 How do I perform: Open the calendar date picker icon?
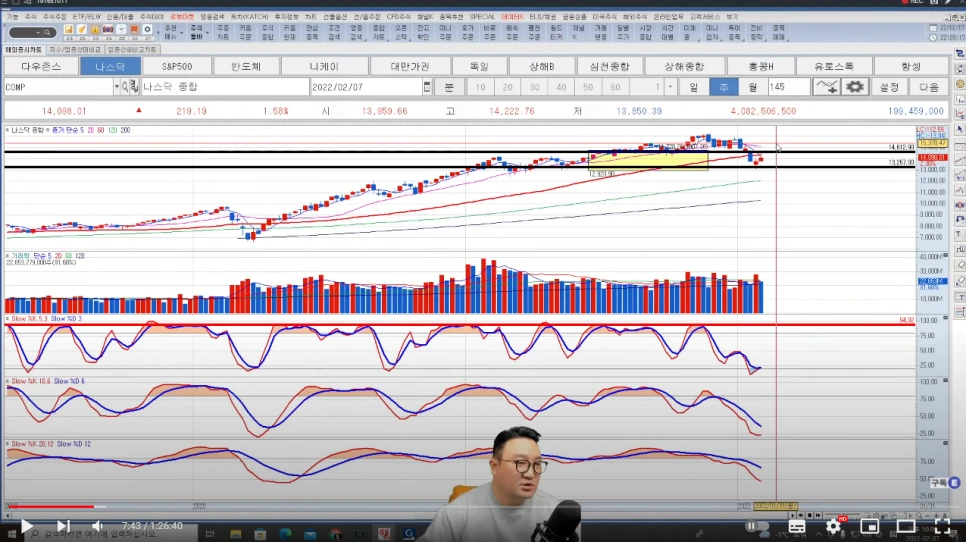tap(427, 87)
